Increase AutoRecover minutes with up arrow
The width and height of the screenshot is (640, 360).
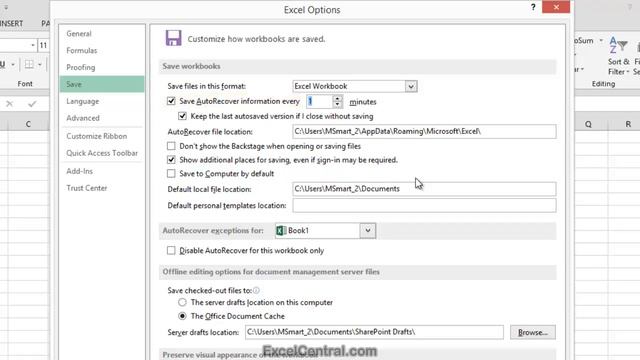(338, 98)
